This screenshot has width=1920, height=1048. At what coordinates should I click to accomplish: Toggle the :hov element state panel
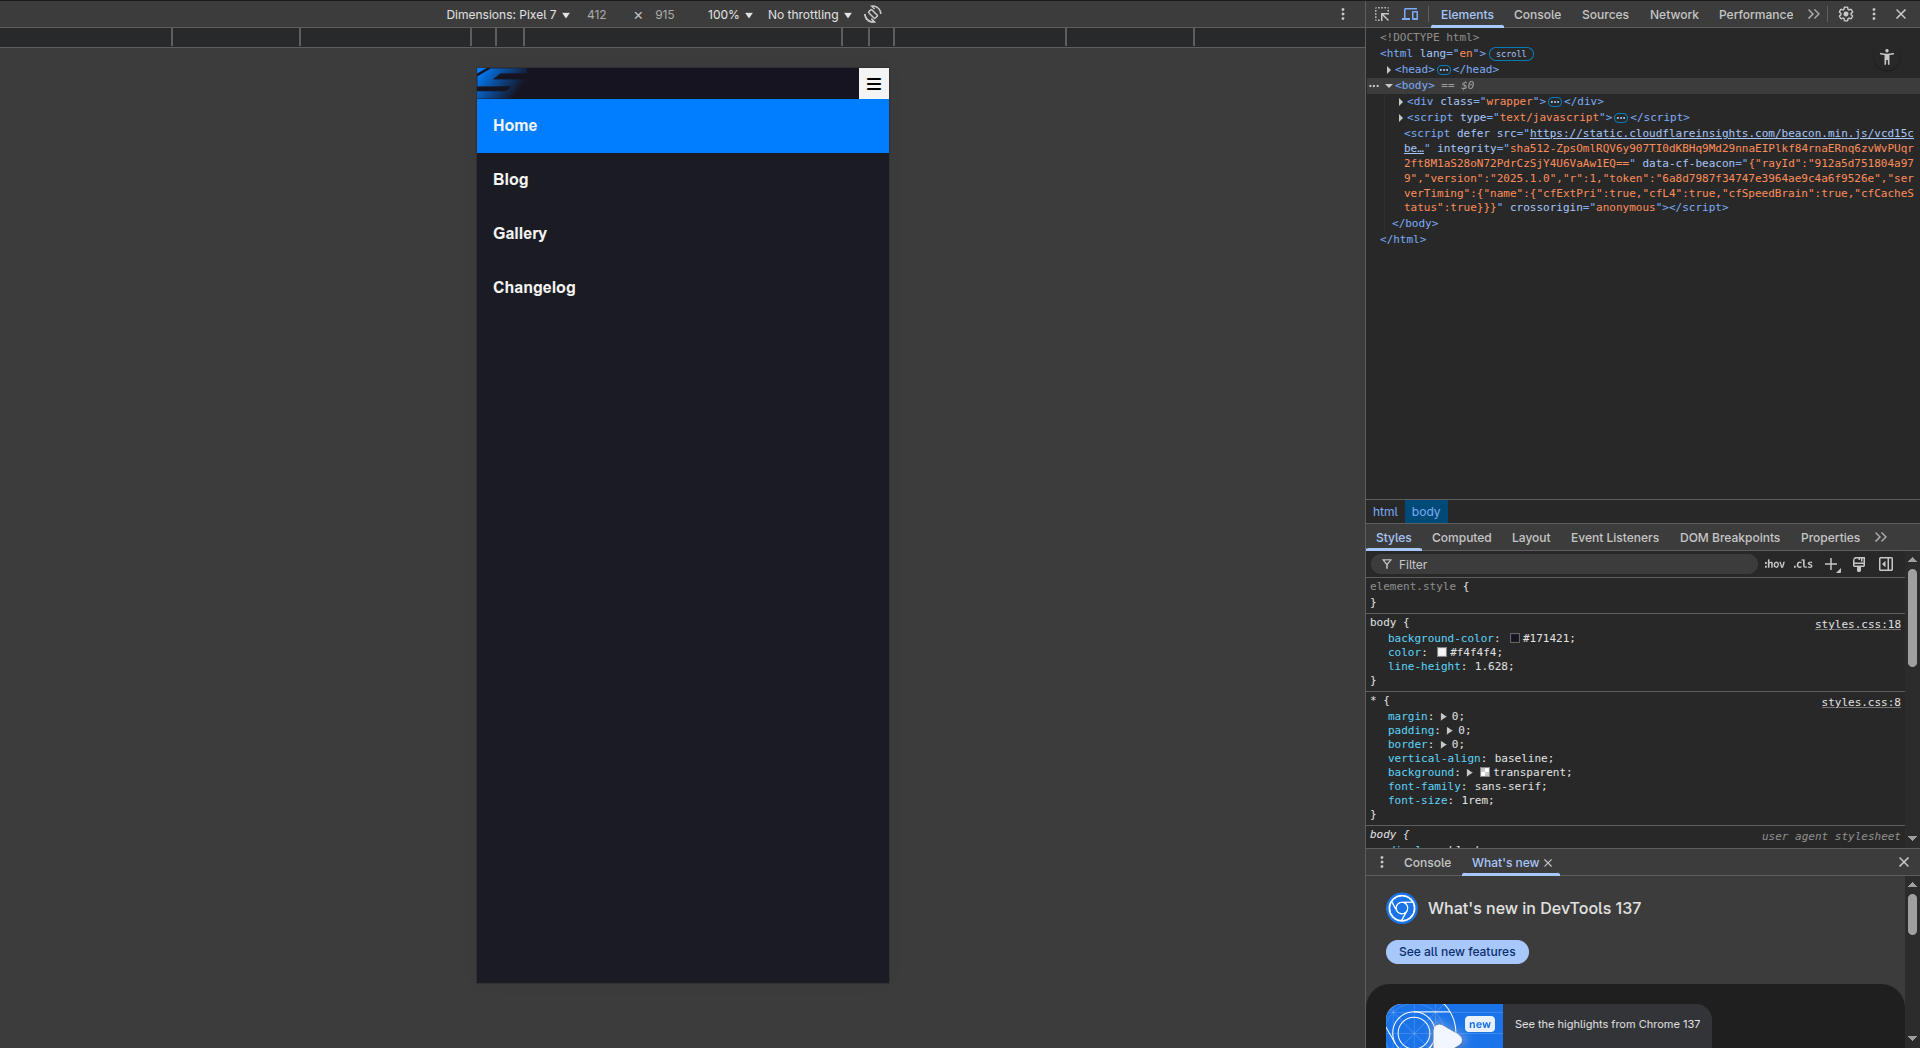(x=1774, y=564)
